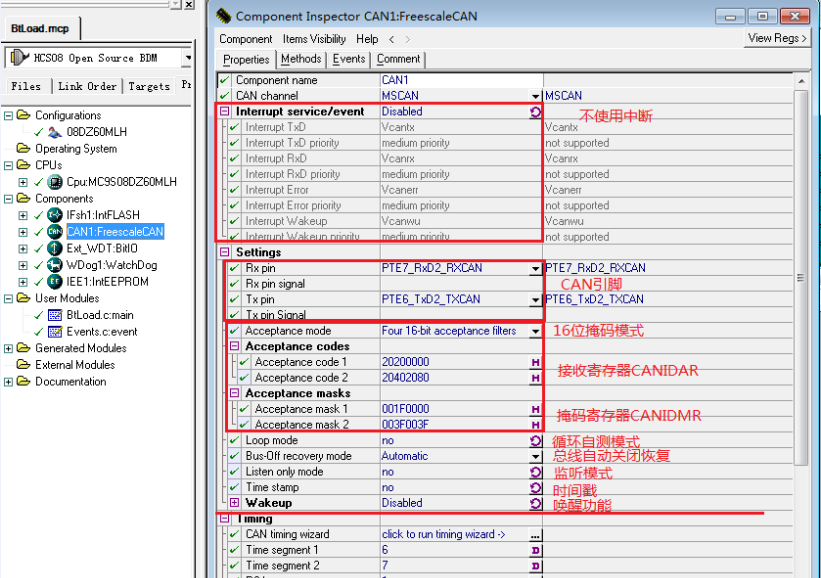Screen dimensions: 821x578
Task: Click the Events.c:event module icon
Action: coord(55,332)
